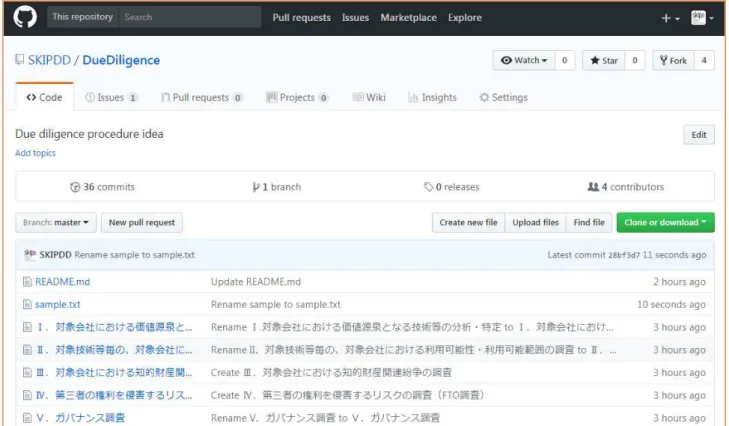Click the Upload files button
The width and height of the screenshot is (729, 426).
pos(535,223)
